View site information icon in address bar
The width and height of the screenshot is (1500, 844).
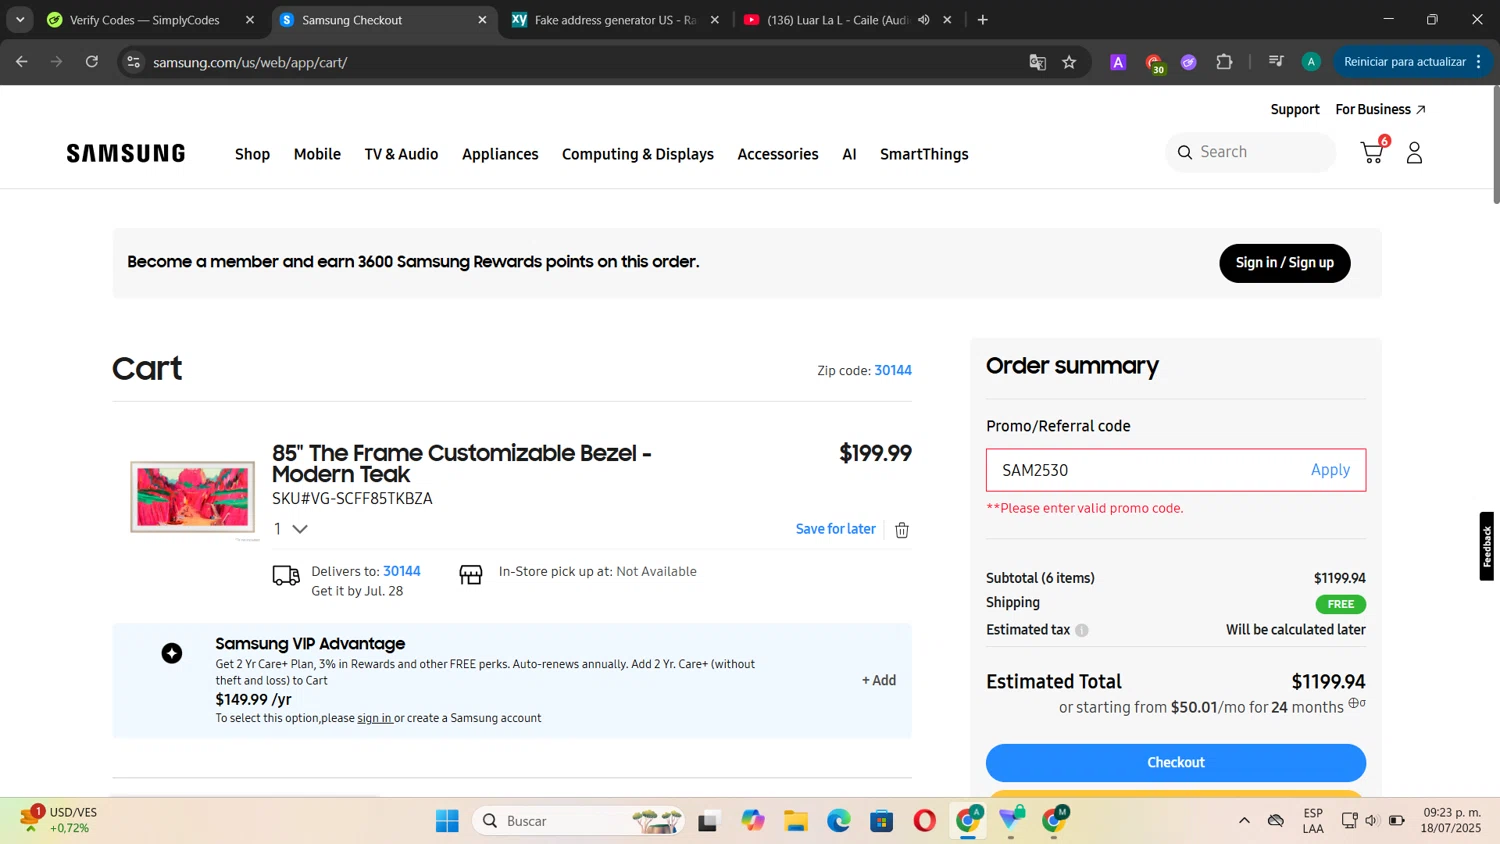point(133,62)
